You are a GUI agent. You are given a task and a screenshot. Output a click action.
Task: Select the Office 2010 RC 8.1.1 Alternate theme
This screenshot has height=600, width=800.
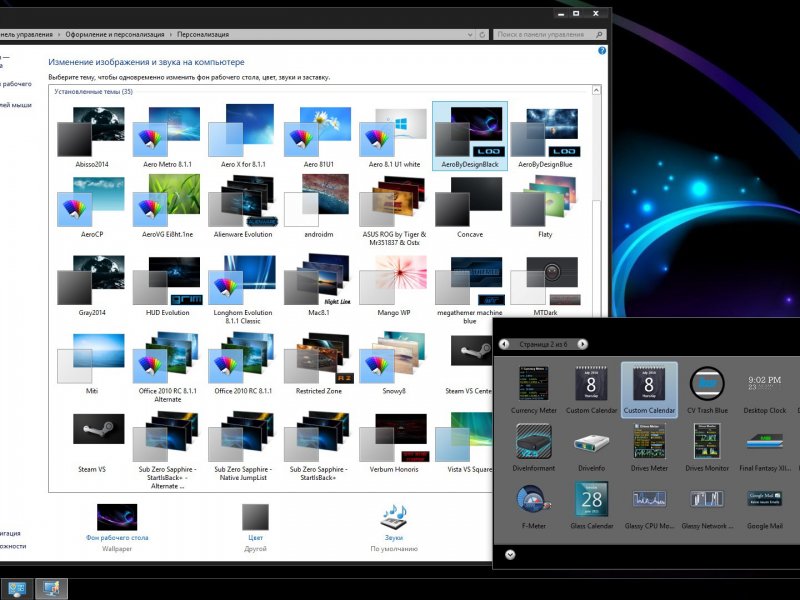[167, 367]
